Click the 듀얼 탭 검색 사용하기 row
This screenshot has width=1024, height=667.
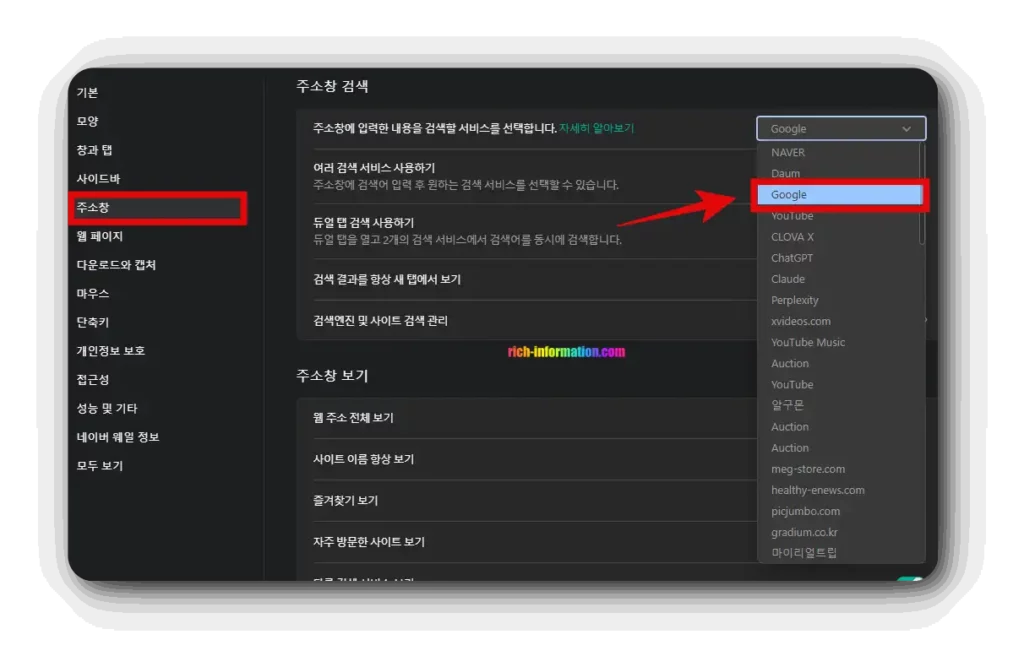526,231
